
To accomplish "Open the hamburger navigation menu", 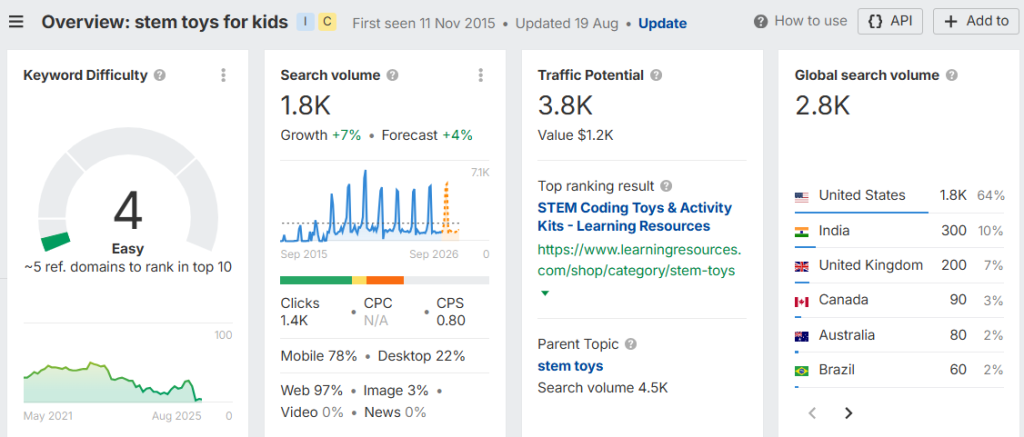I will pyautogui.click(x=16, y=21).
